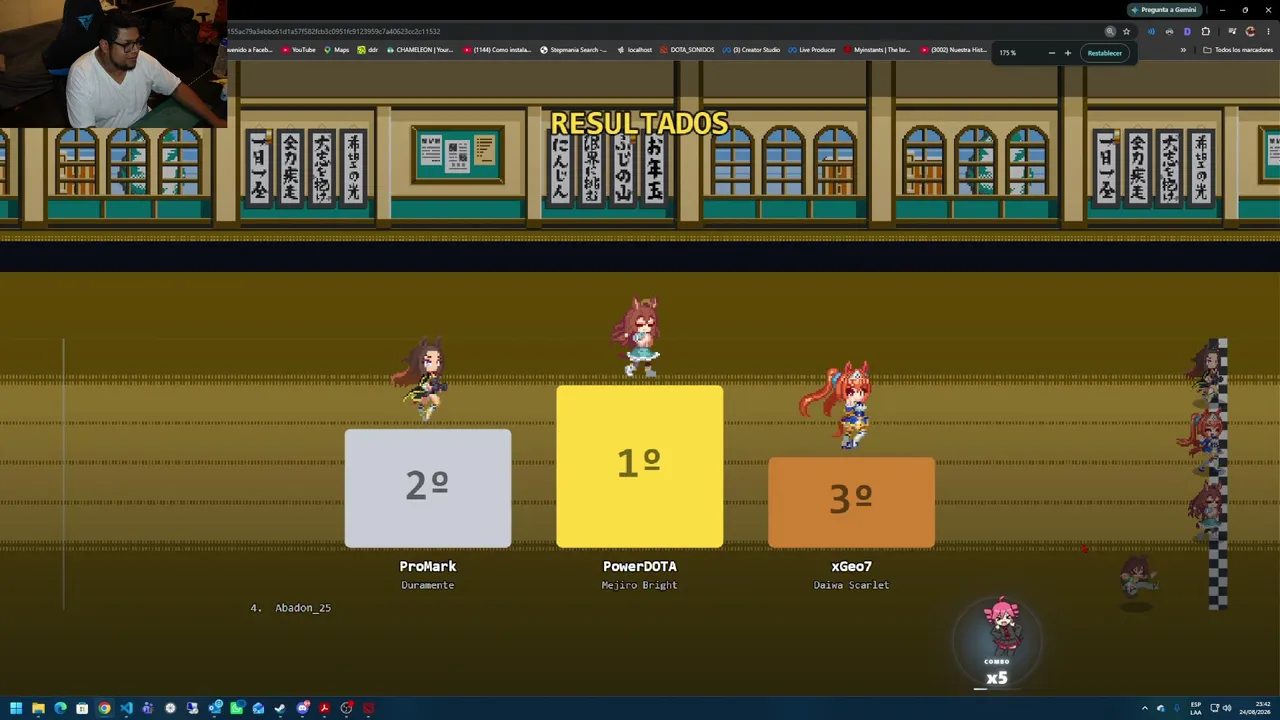The image size is (1280, 720).
Task: Click the combo x5 character badge
Action: click(998, 644)
